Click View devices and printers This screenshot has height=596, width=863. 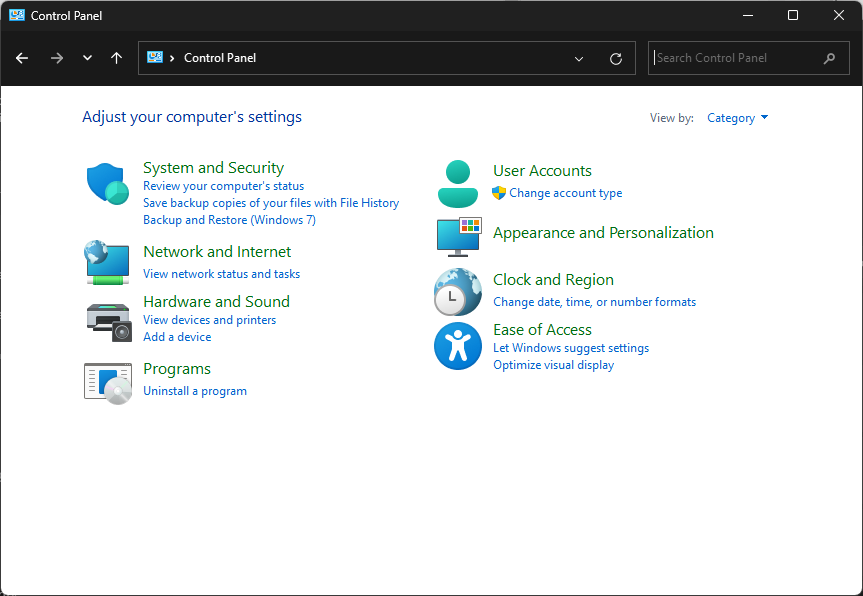coord(210,320)
